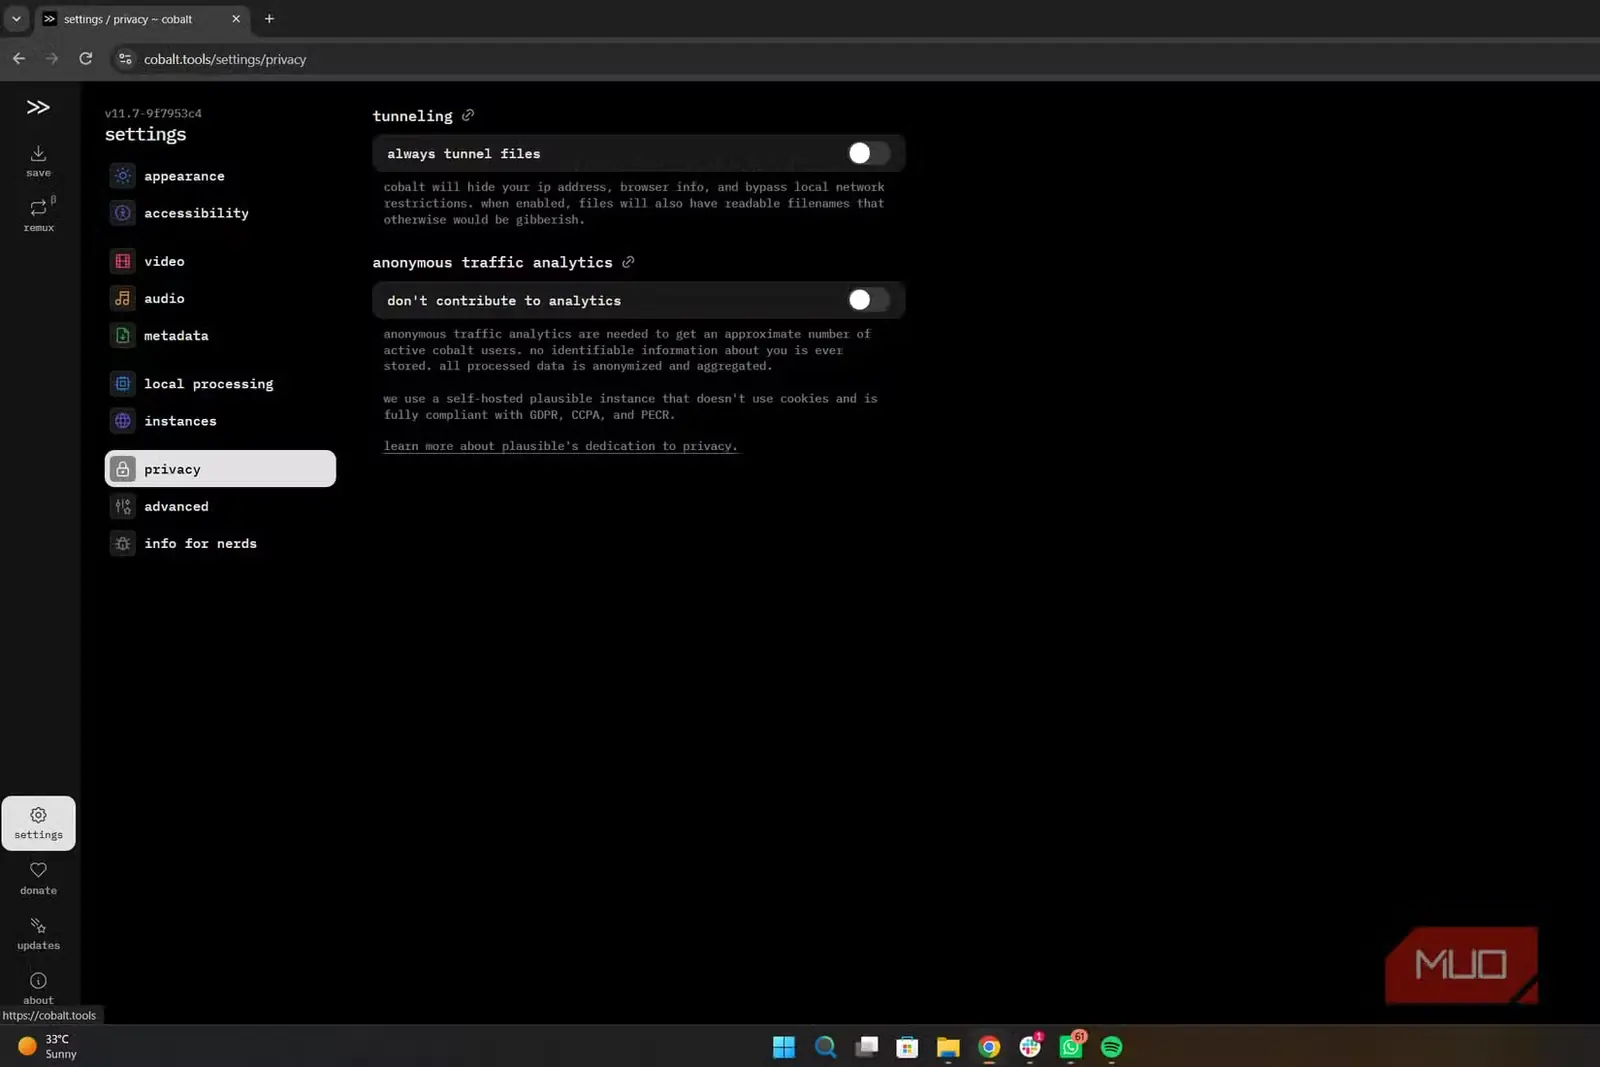The width and height of the screenshot is (1600, 1067).
Task: Open the remux page in the sidebar
Action: pos(38,215)
